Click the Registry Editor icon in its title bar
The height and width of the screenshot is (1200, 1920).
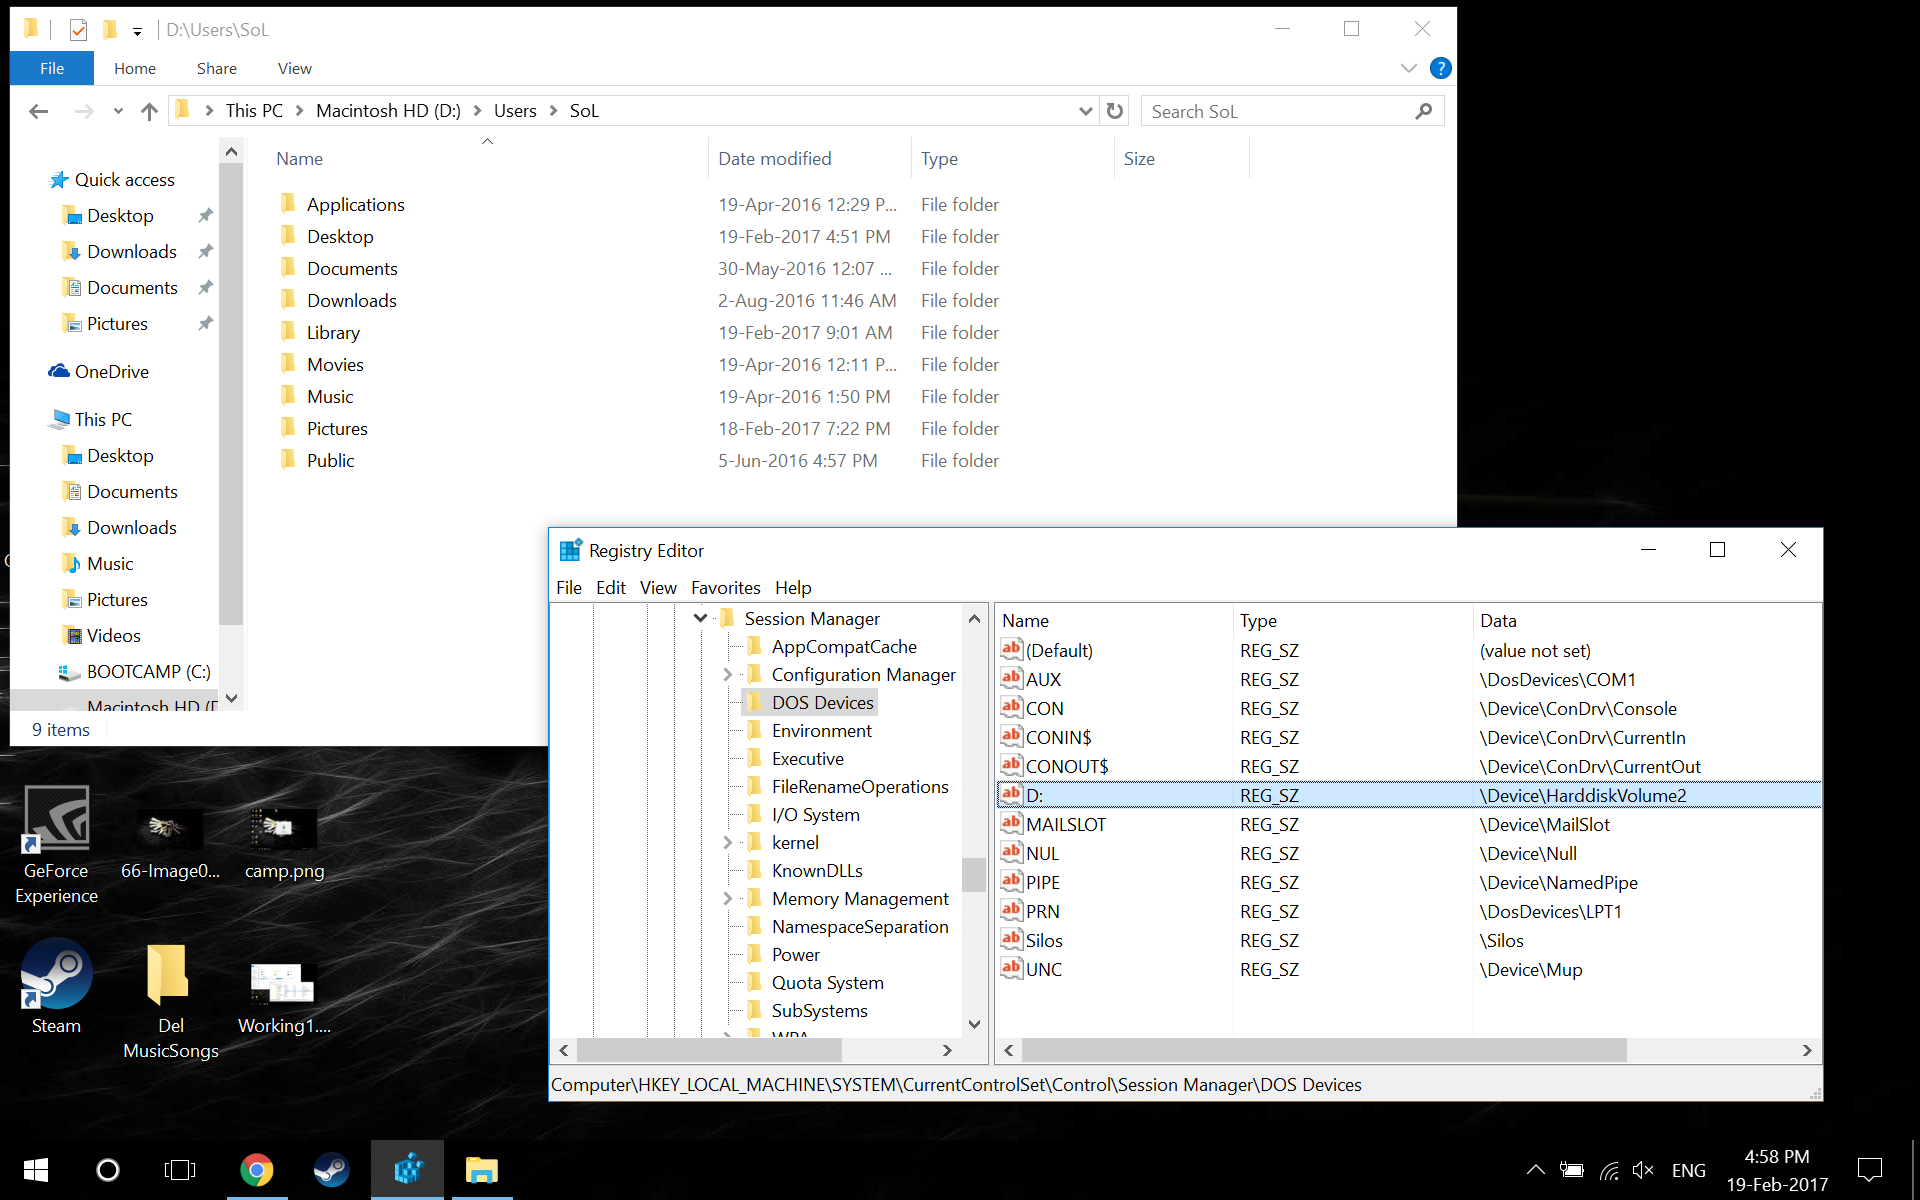point(570,549)
